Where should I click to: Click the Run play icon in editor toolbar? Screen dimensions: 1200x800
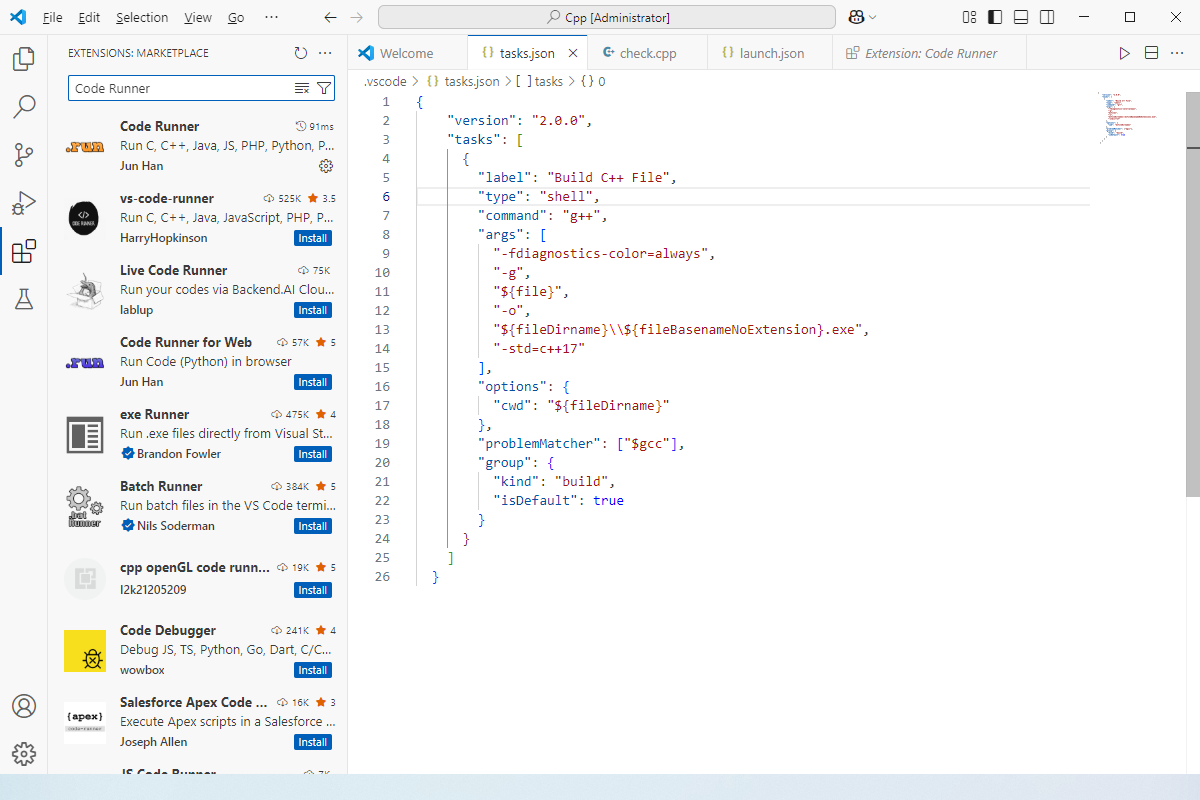(x=1125, y=53)
